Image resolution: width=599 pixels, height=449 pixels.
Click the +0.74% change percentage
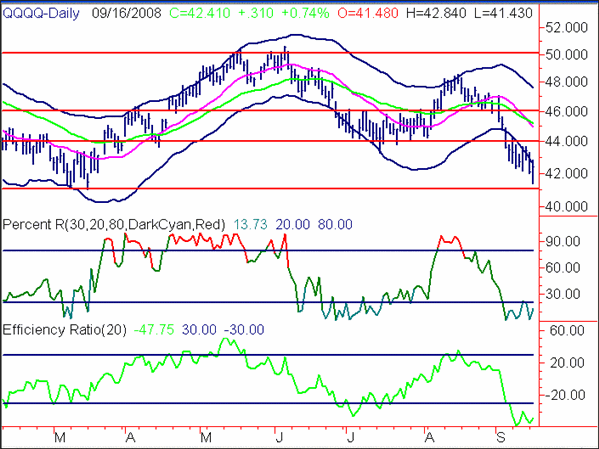pos(305,13)
